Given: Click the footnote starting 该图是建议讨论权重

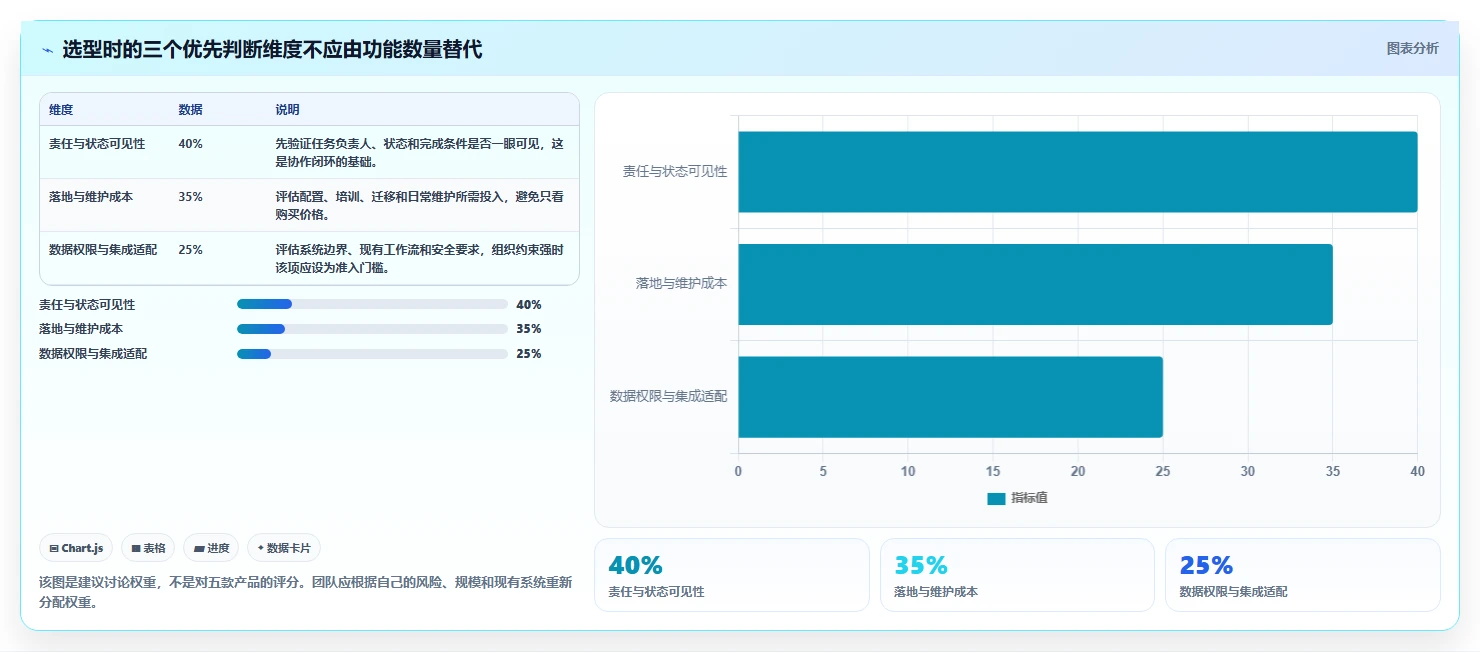Looking at the screenshot, I should pos(305,593).
